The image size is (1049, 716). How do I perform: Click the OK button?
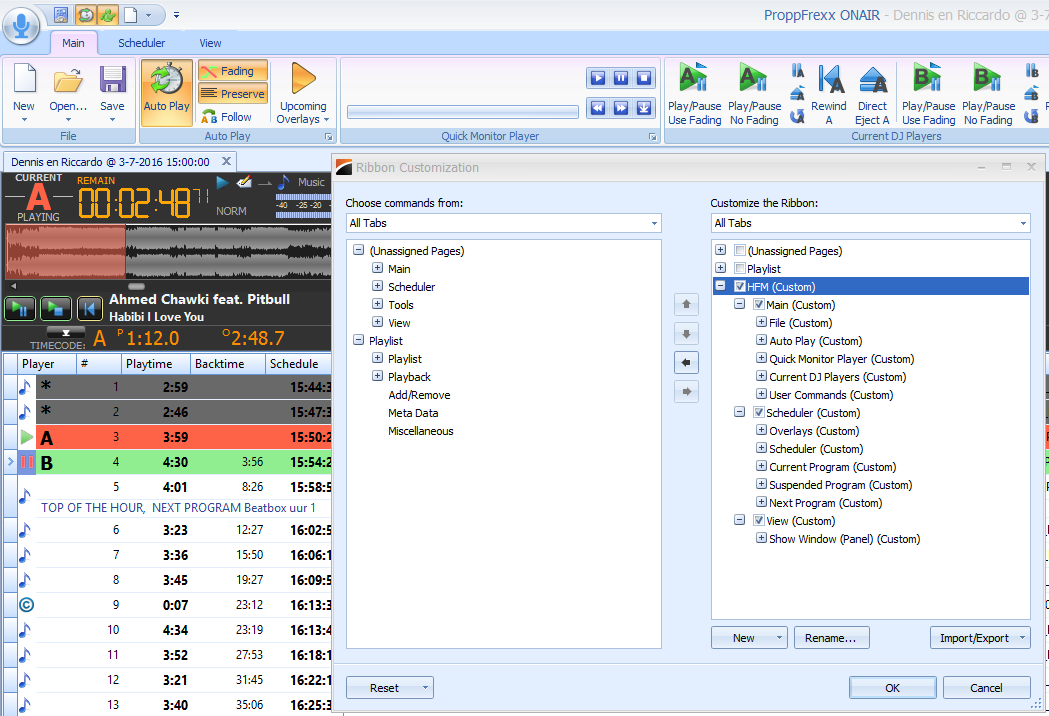point(892,688)
